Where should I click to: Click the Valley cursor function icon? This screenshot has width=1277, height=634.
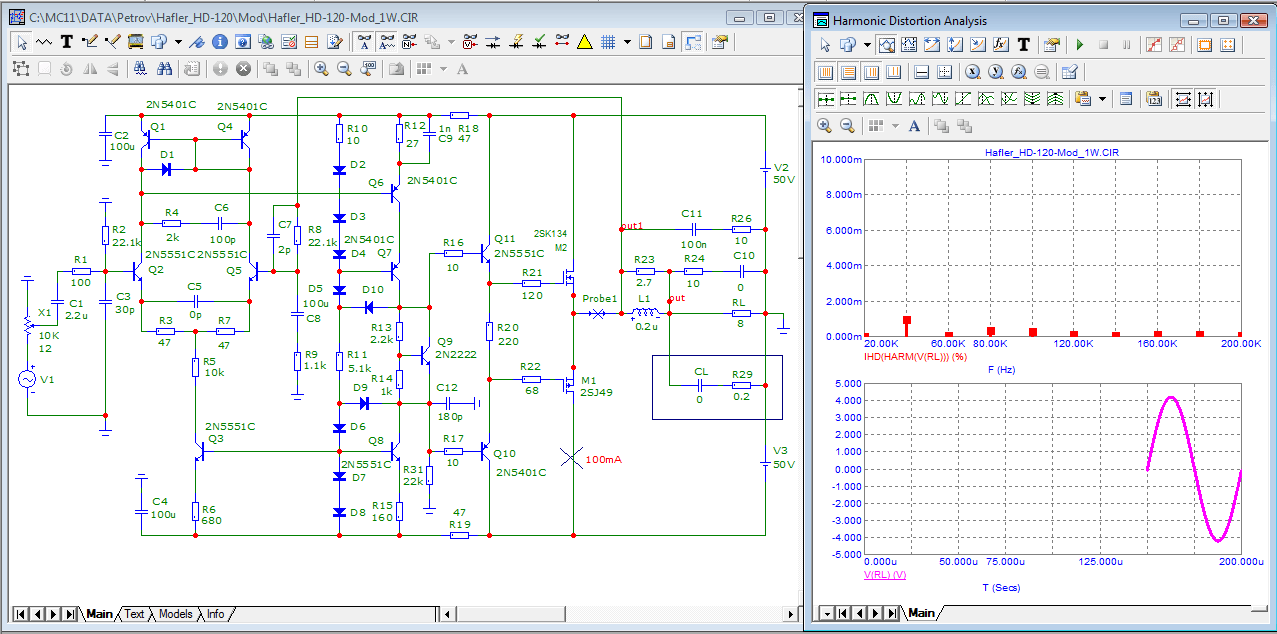point(894,98)
